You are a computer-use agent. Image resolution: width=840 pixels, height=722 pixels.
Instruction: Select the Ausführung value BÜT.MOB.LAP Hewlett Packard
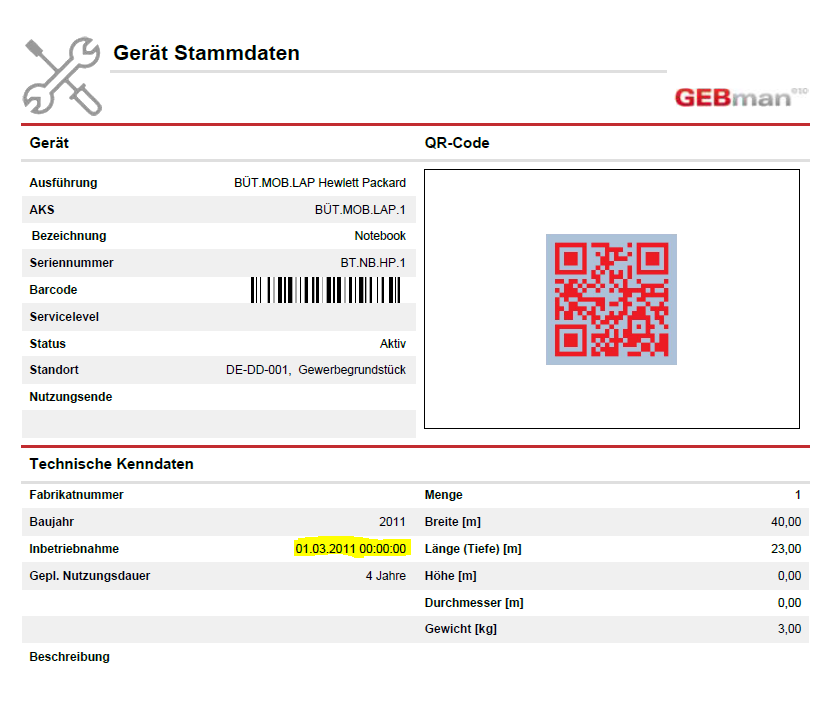pos(320,183)
